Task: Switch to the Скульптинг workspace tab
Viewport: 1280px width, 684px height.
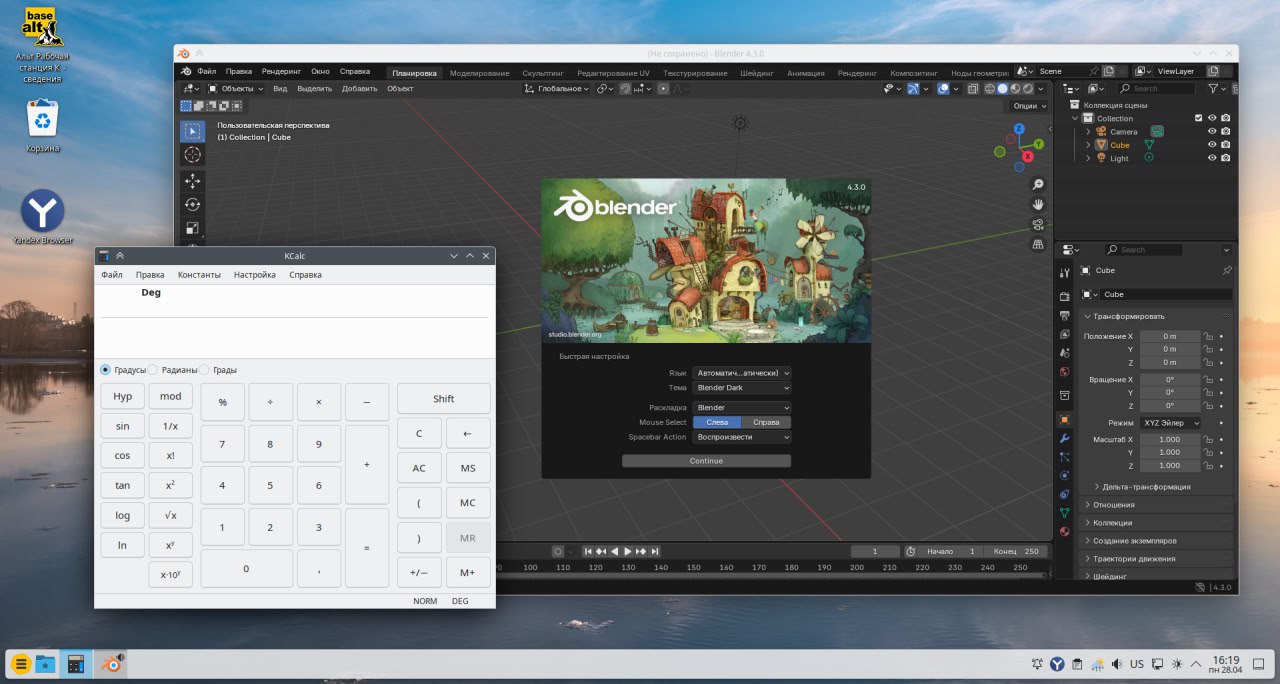Action: click(x=543, y=73)
